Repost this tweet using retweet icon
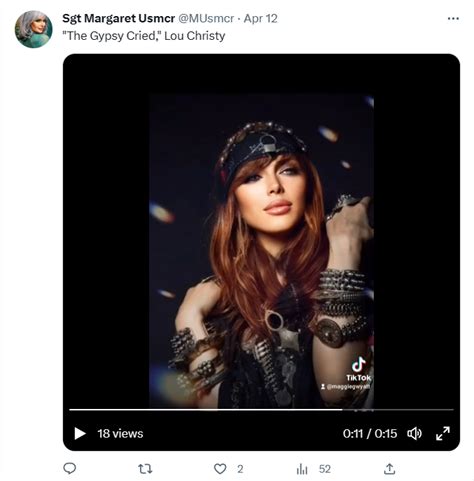 click(x=145, y=469)
